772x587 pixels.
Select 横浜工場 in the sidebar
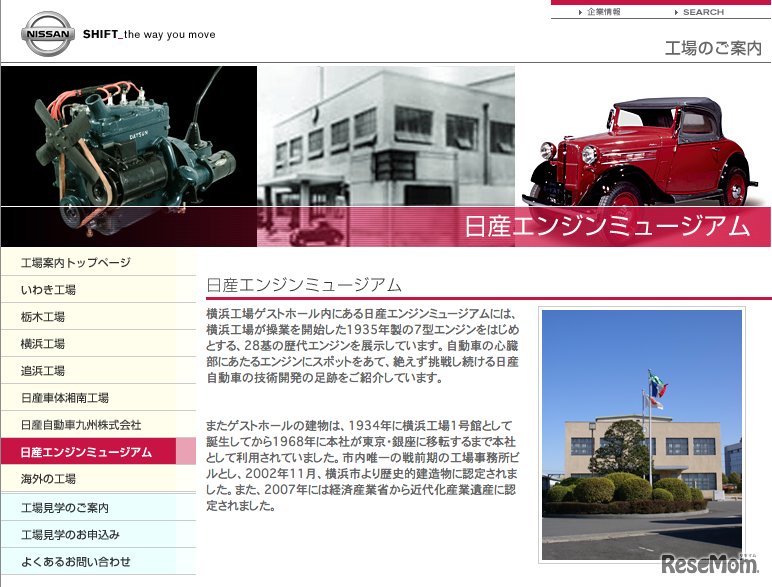pos(98,344)
